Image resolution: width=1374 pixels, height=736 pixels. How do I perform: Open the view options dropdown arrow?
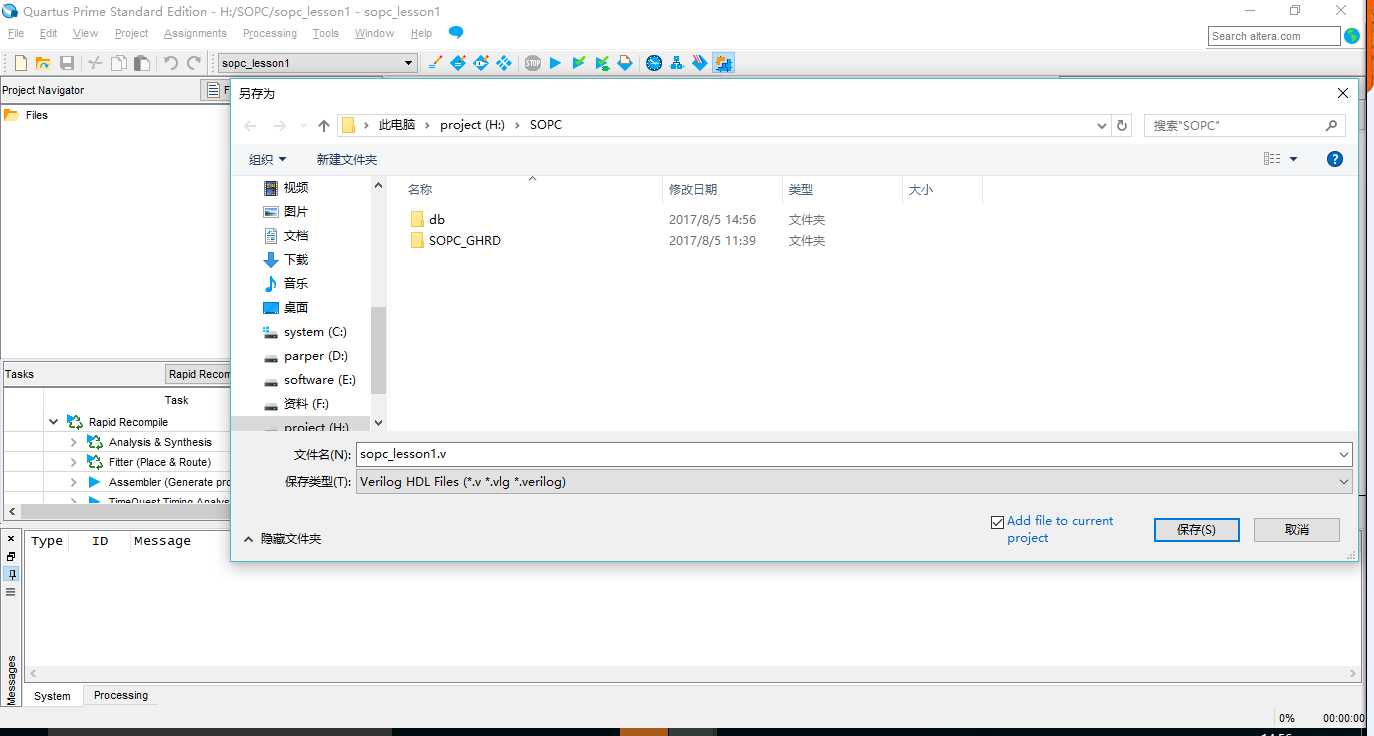tap(1293, 159)
